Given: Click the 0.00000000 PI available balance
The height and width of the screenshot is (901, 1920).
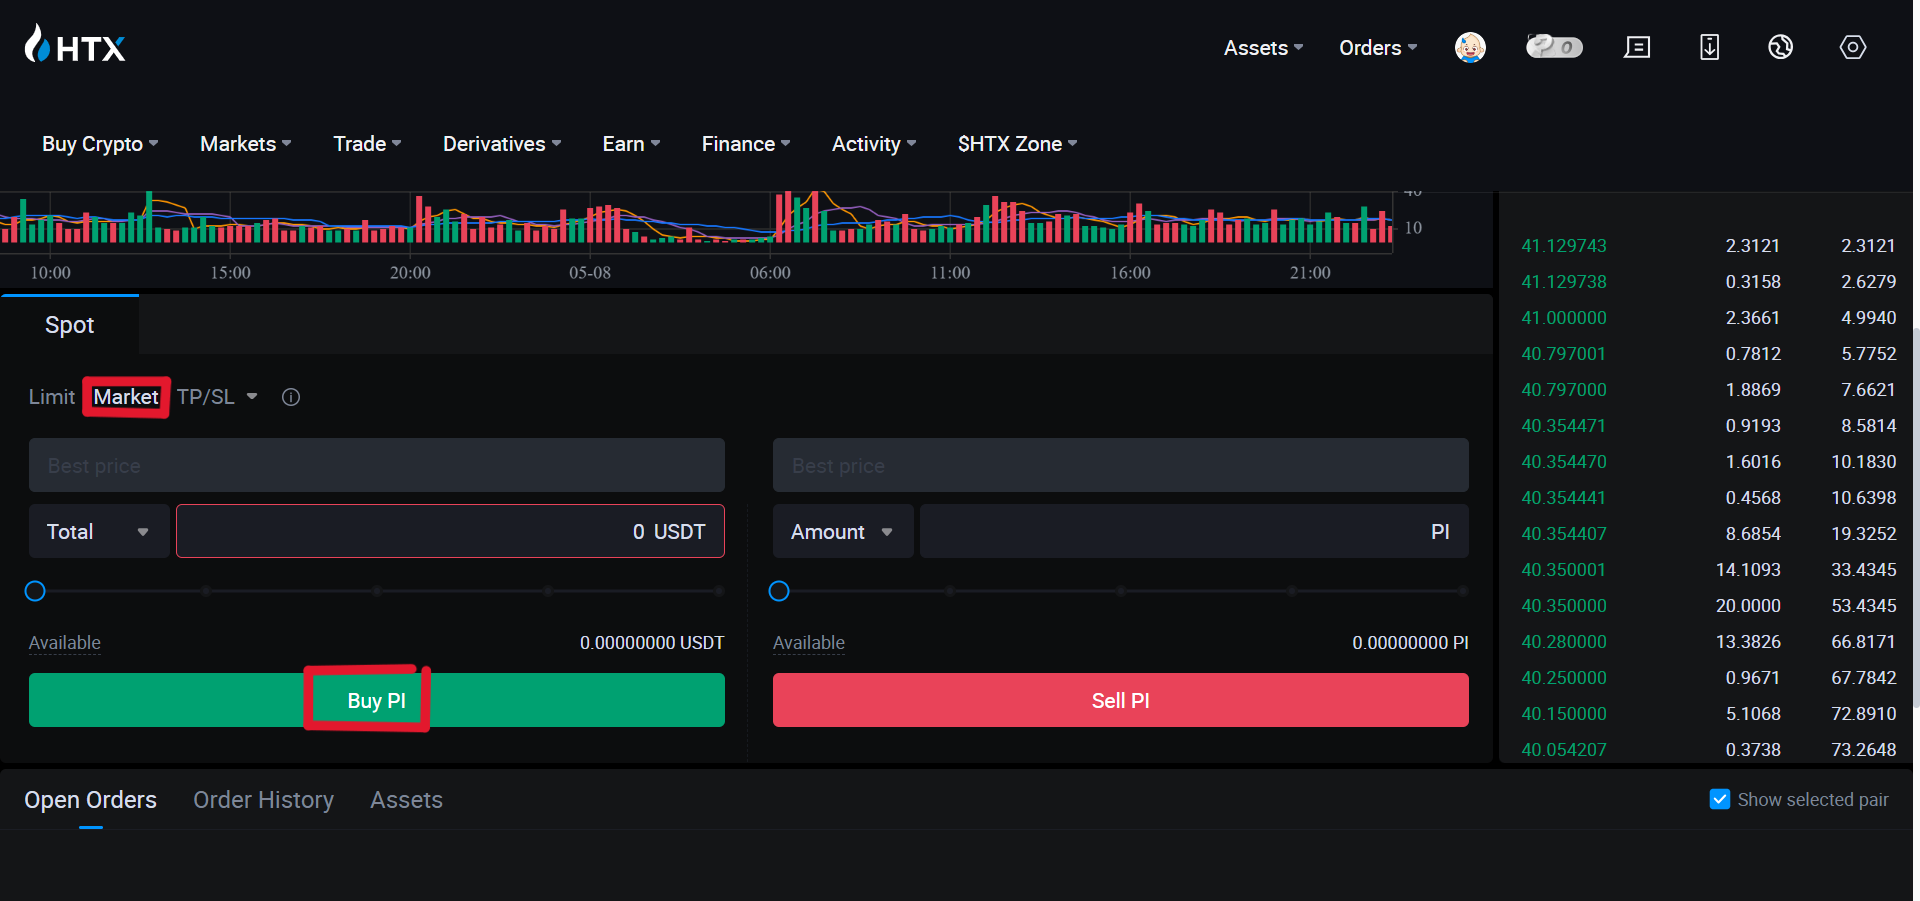Looking at the screenshot, I should [1410, 642].
